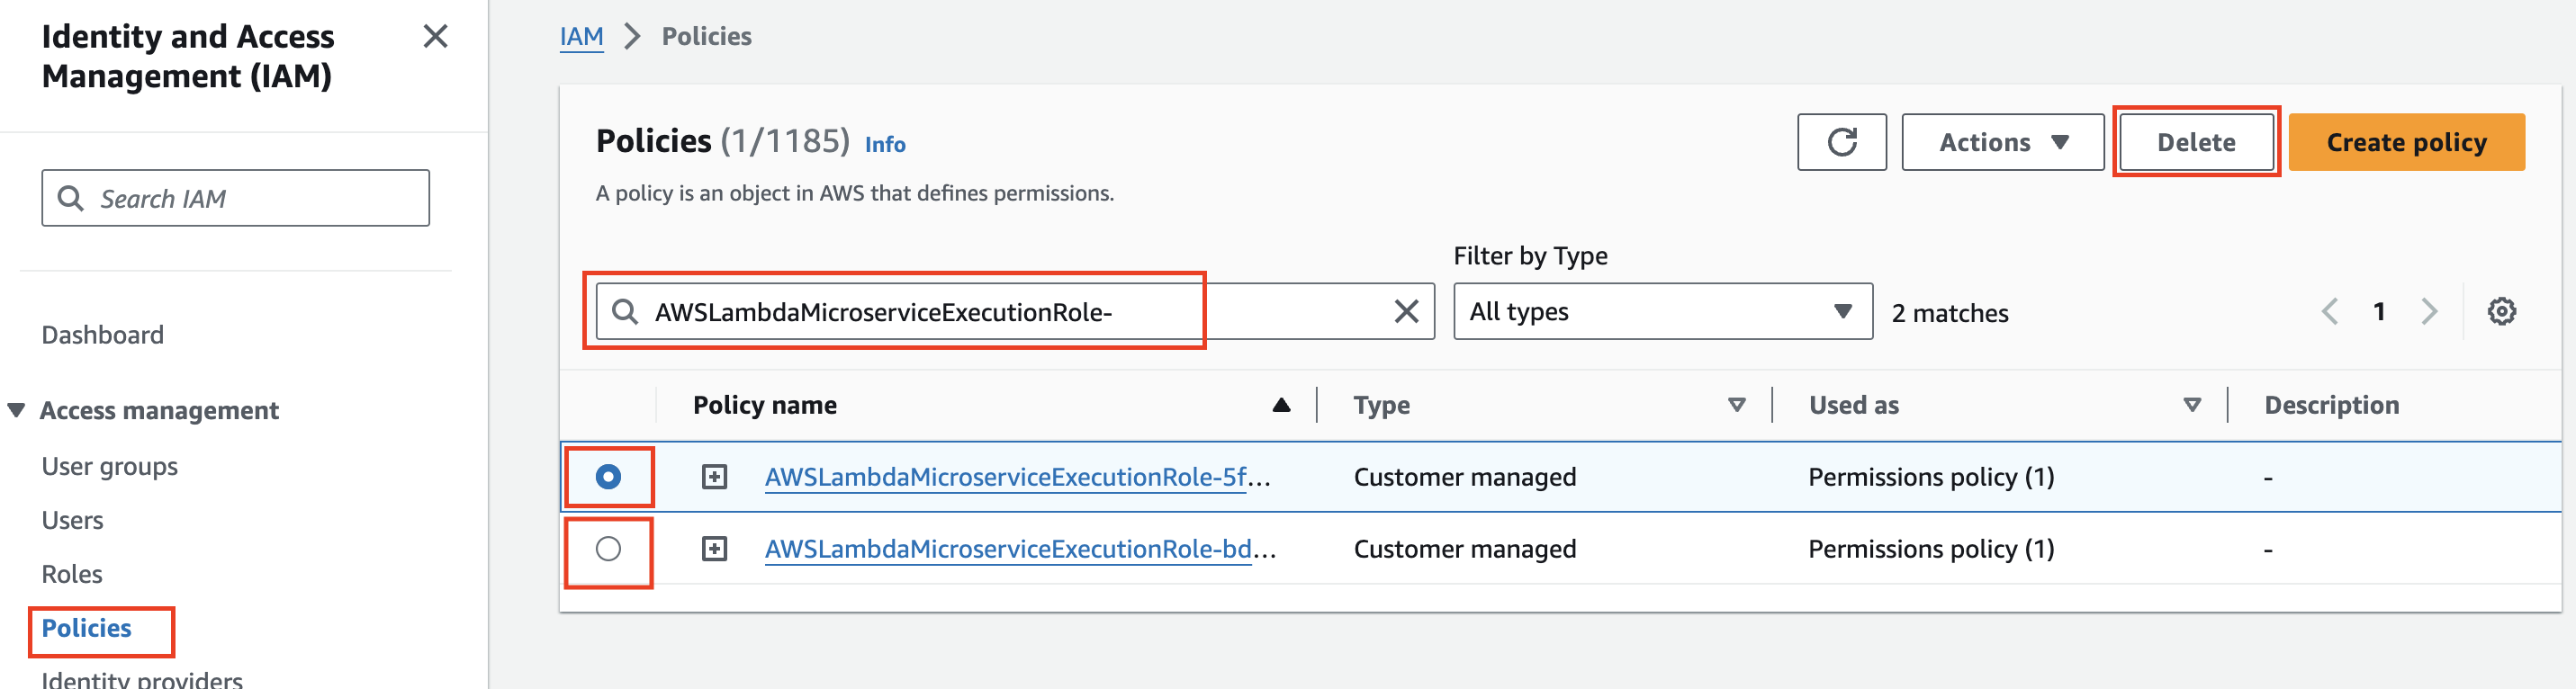Focus the Search IAM field
Viewport: 2576px width, 689px height.
pos(235,198)
